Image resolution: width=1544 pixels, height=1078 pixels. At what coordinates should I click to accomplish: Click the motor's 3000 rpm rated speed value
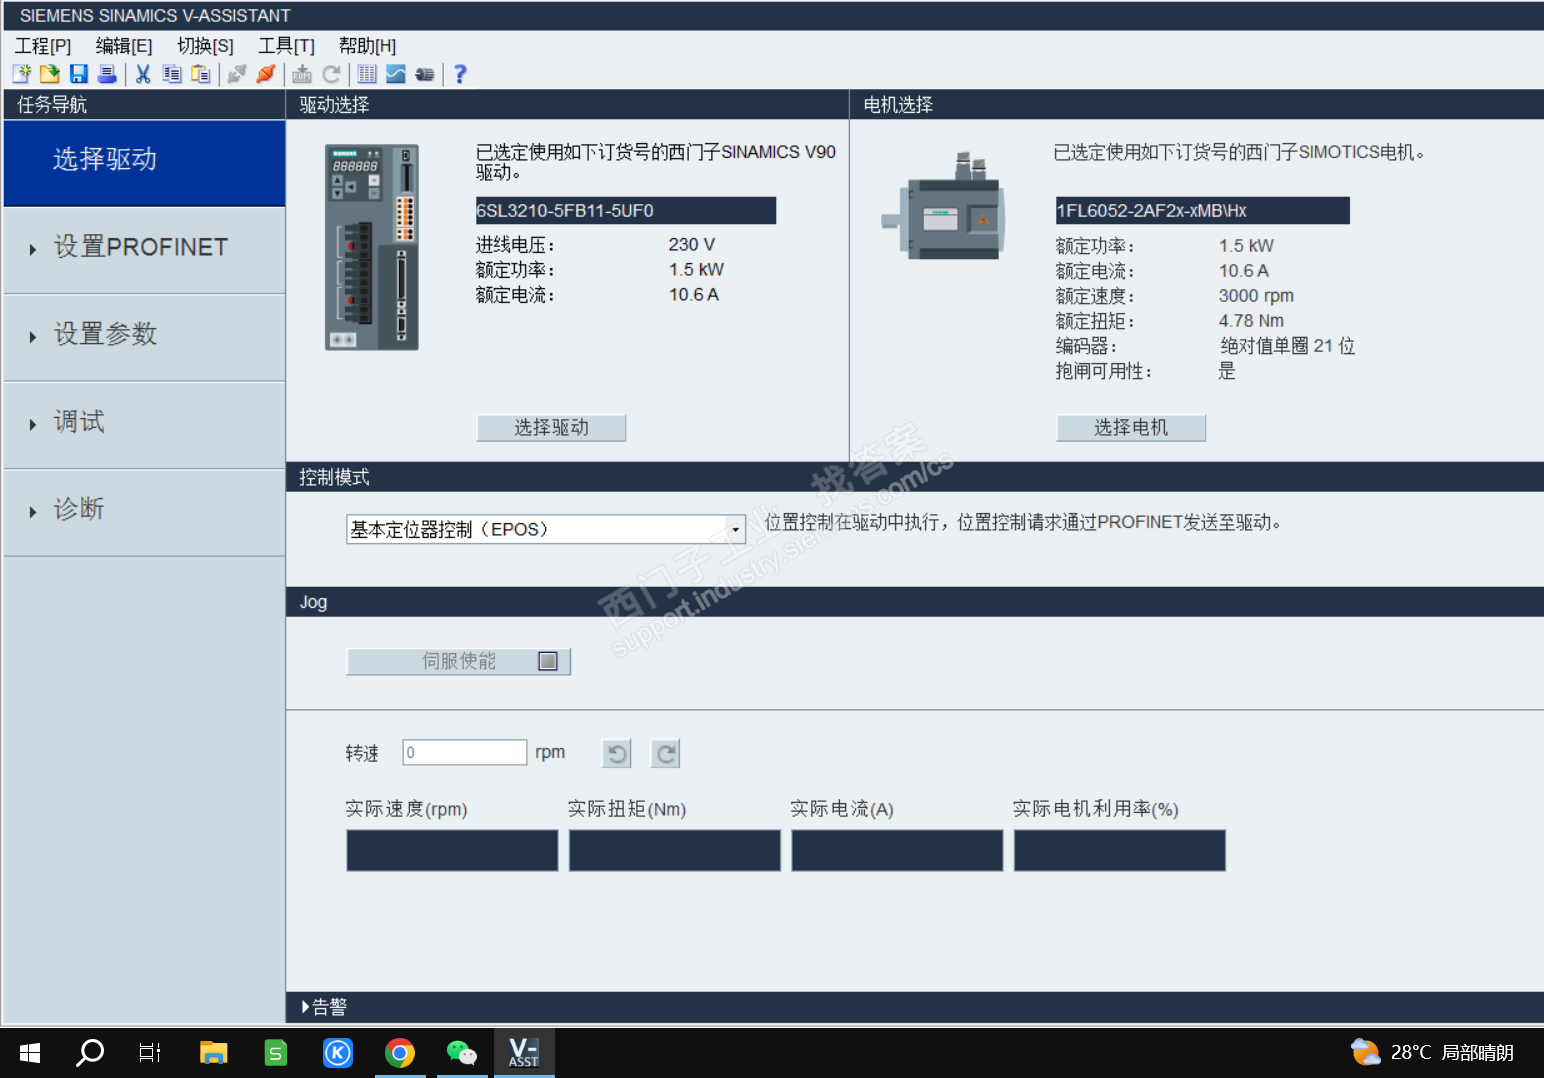(1256, 296)
